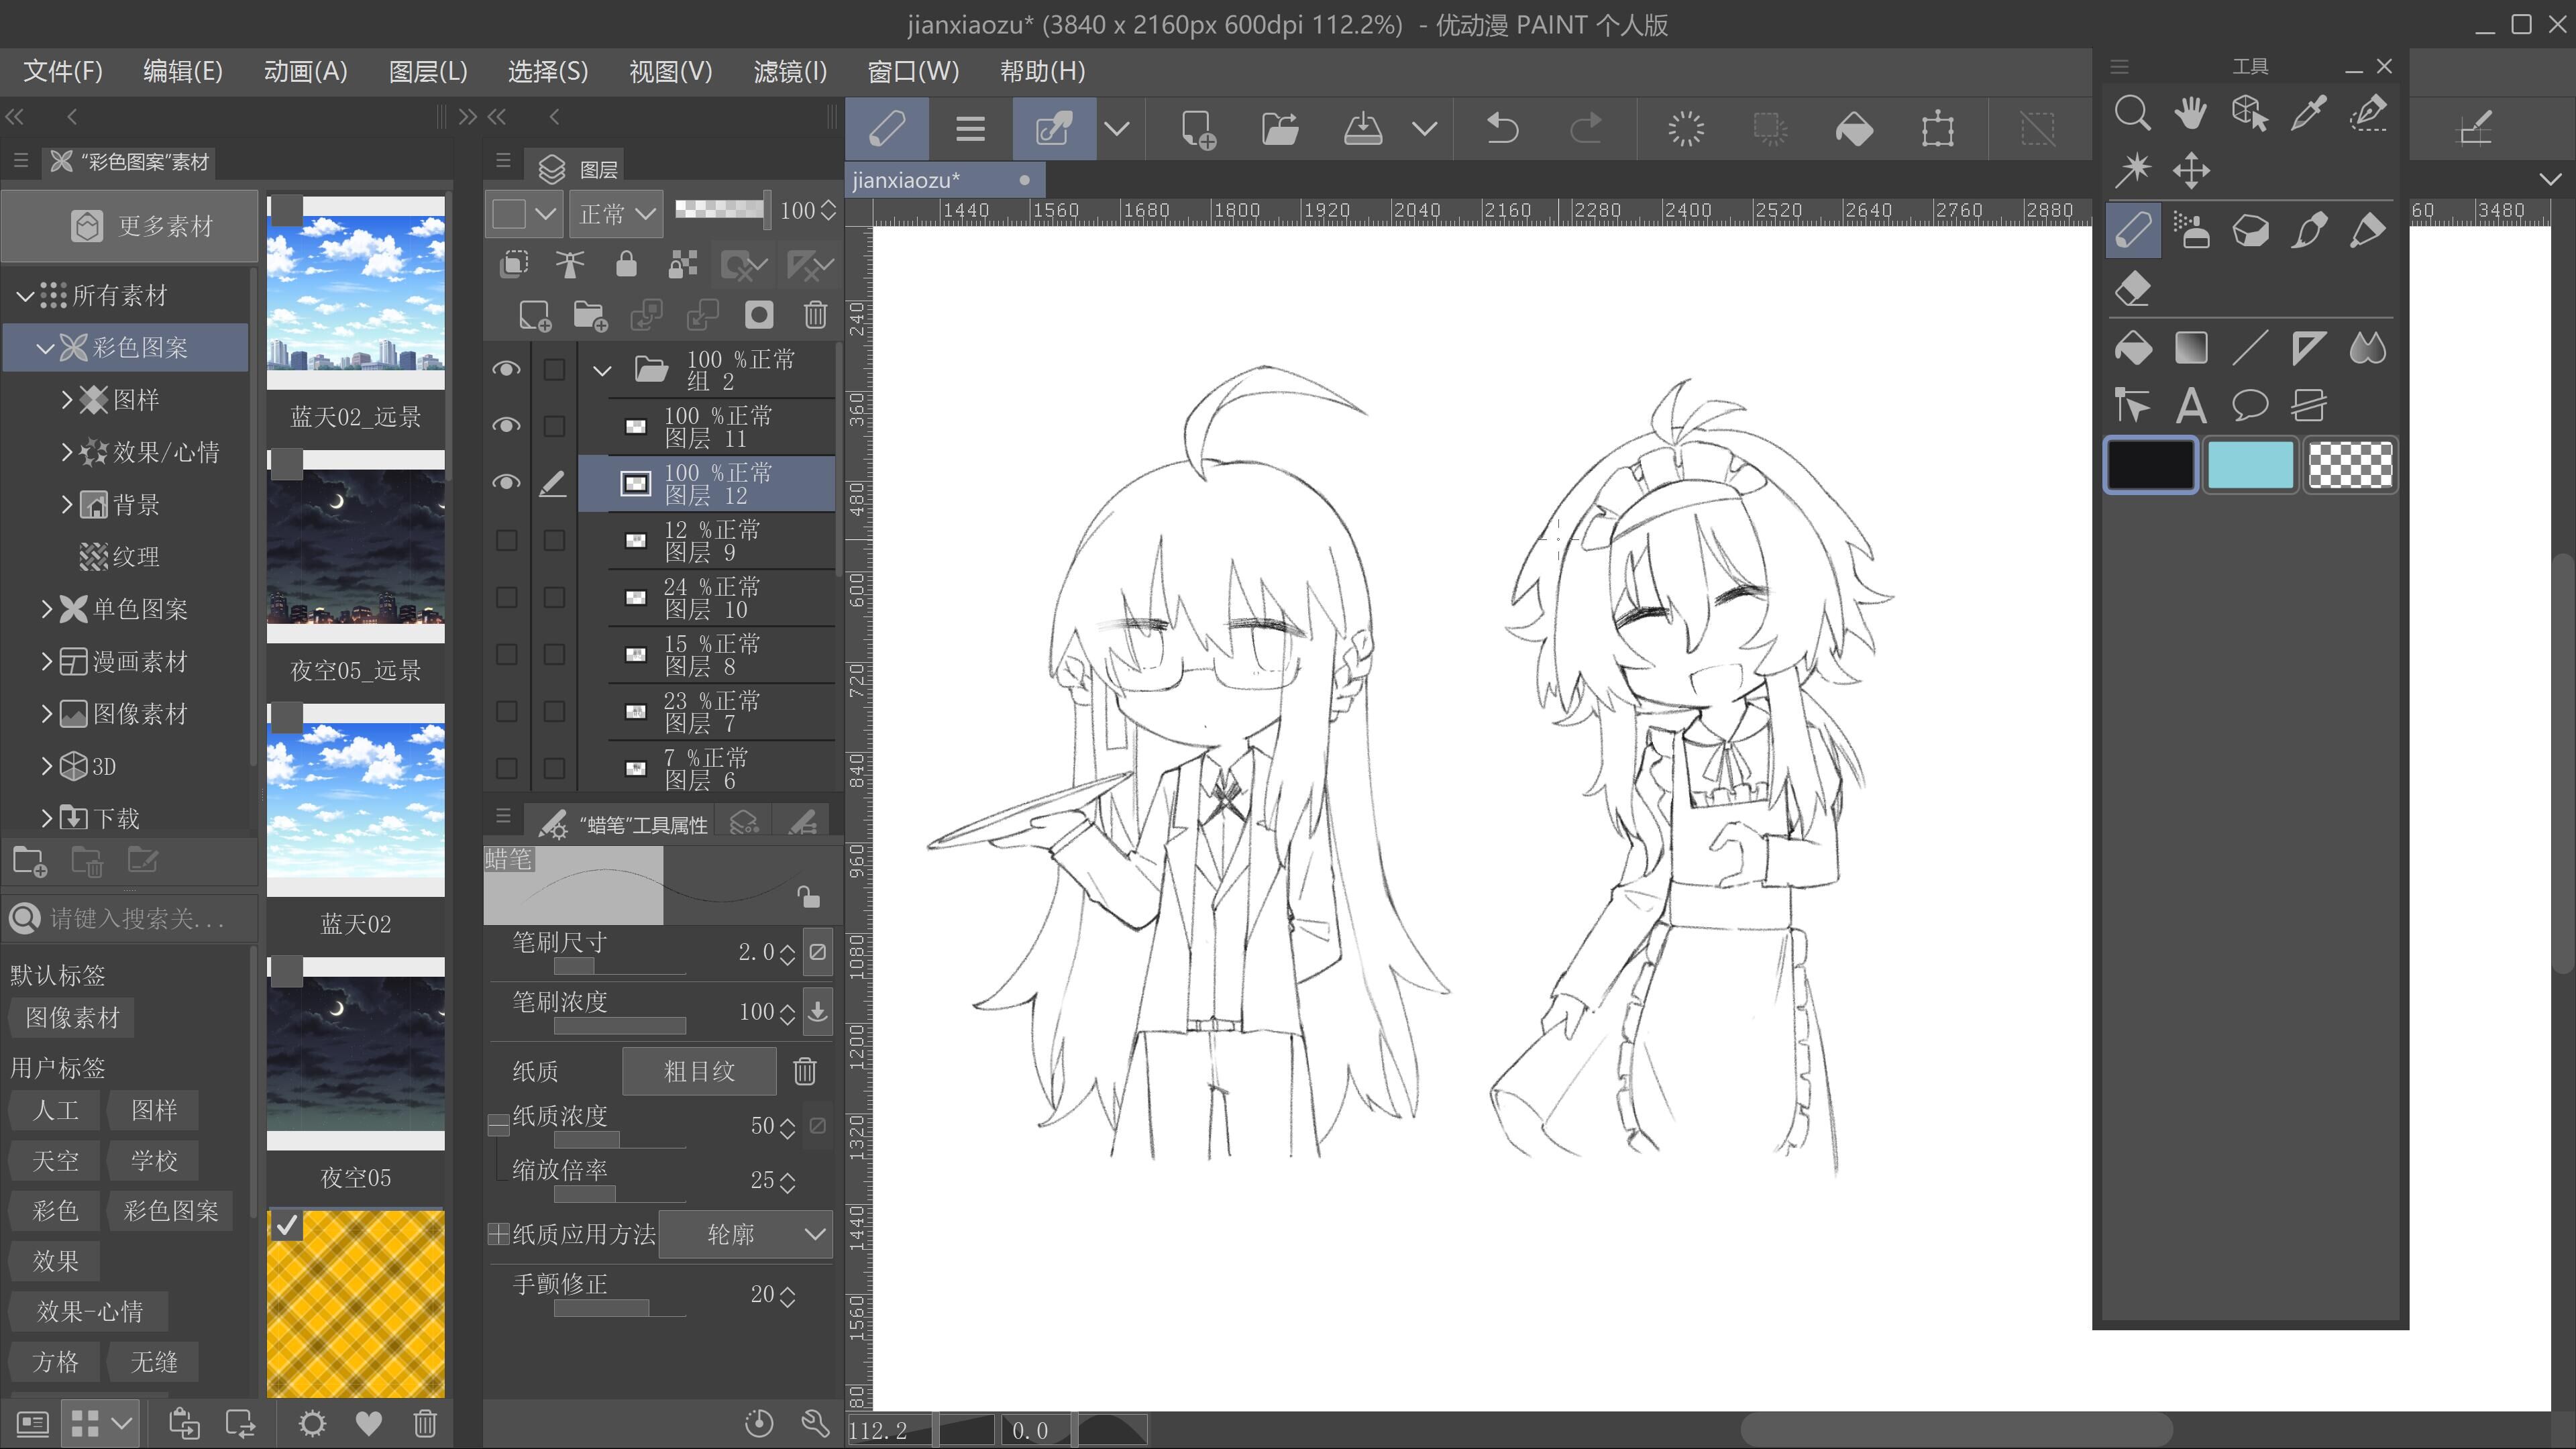Click the 粗目纹 paper texture button
This screenshot has height=1449, width=2576.
698,1071
